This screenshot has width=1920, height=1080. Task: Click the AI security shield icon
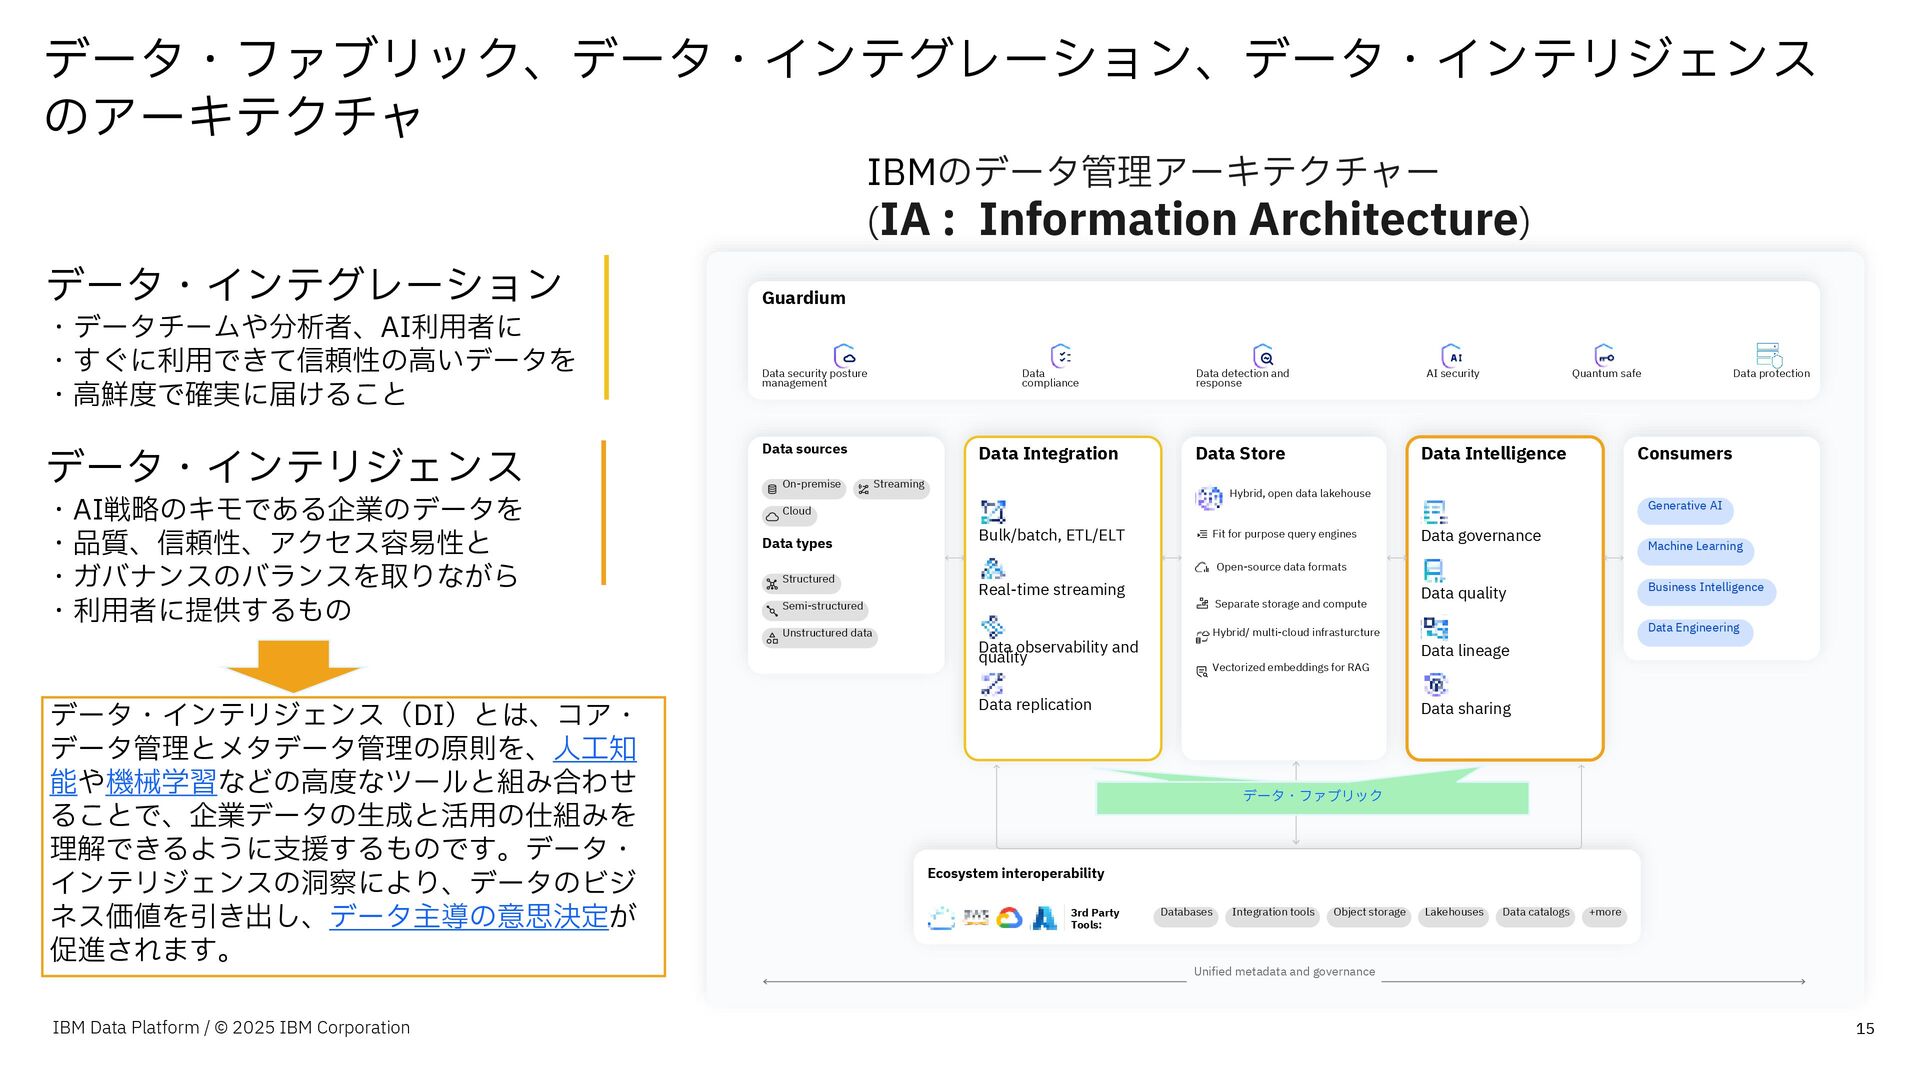pyautogui.click(x=1451, y=355)
